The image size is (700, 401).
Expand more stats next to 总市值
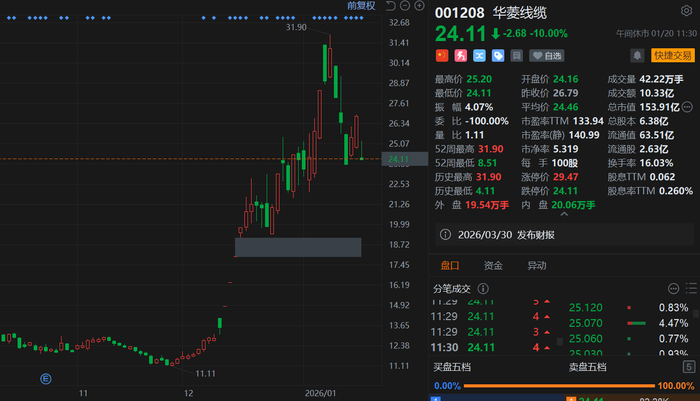pyautogui.click(x=689, y=107)
